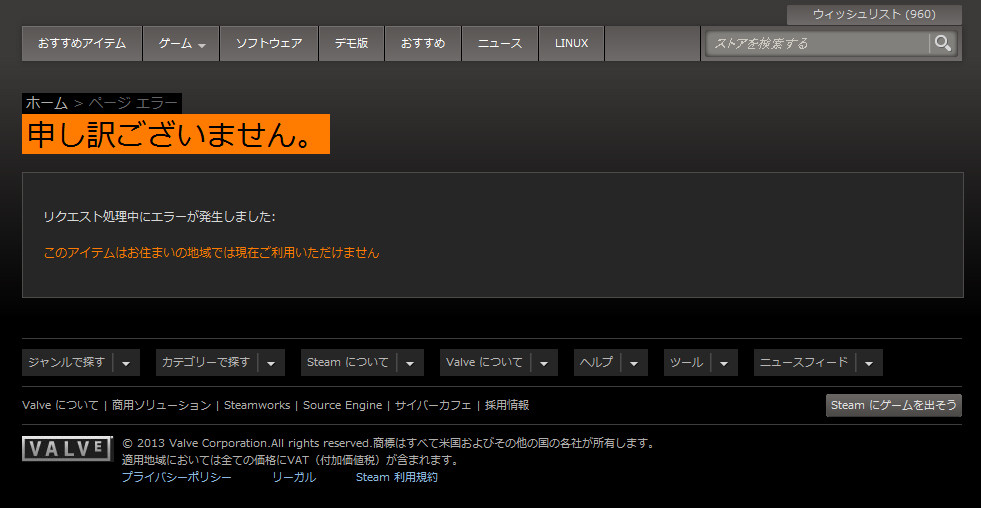The width and height of the screenshot is (981, 508).
Task: Click the Valve logo in footer
Action: point(68,449)
